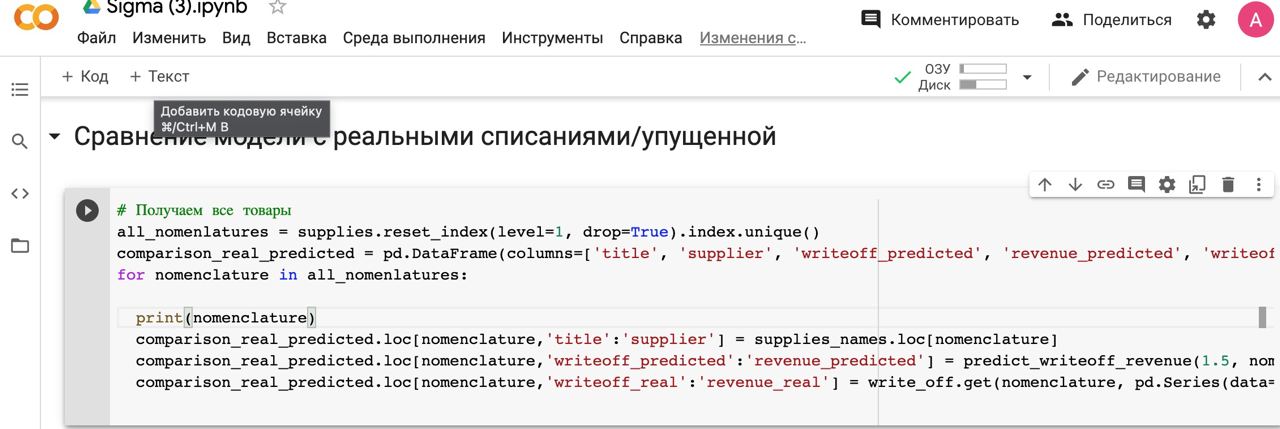Open cell settings gear icon
The width and height of the screenshot is (1280, 429).
click(1167, 185)
